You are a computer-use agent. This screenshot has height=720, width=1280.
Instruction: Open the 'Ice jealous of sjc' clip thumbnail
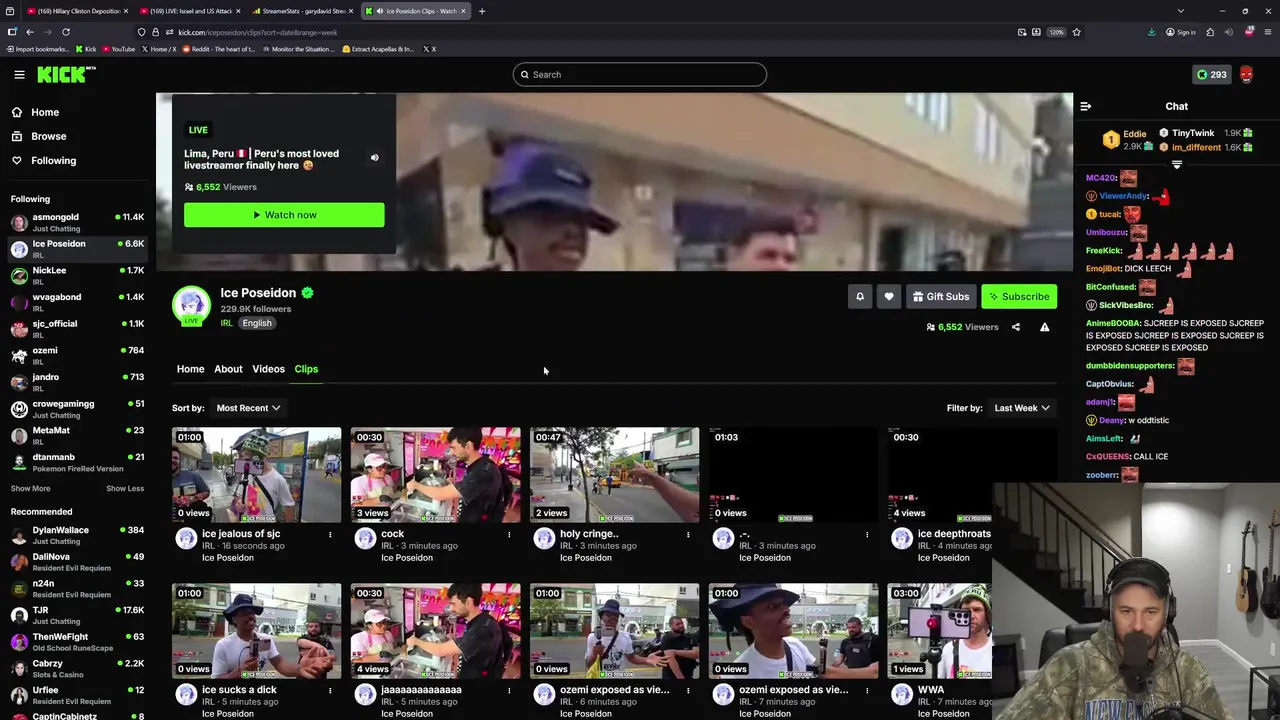click(256, 475)
